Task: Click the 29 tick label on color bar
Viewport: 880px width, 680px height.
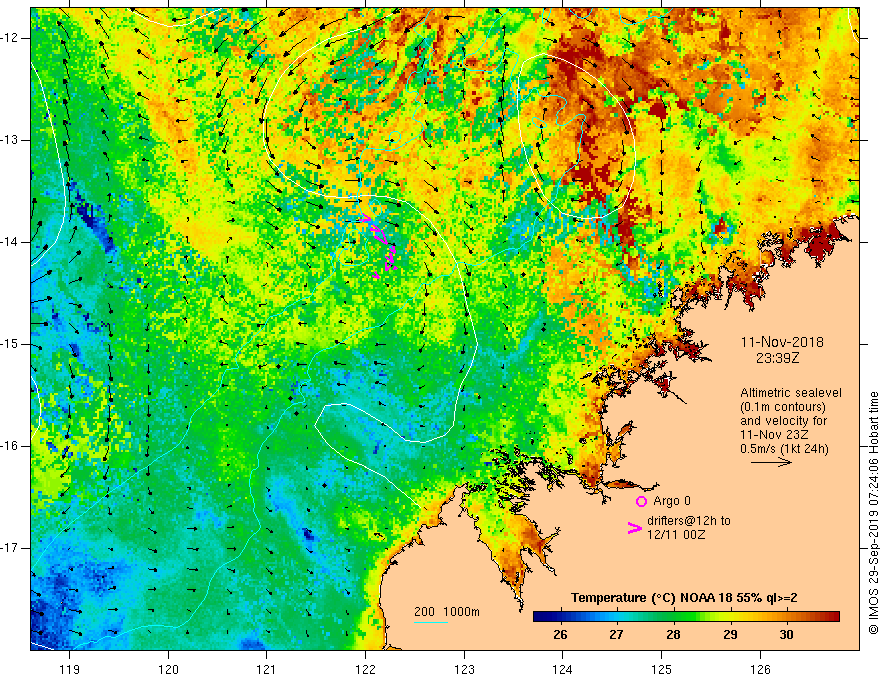Action: (x=730, y=635)
